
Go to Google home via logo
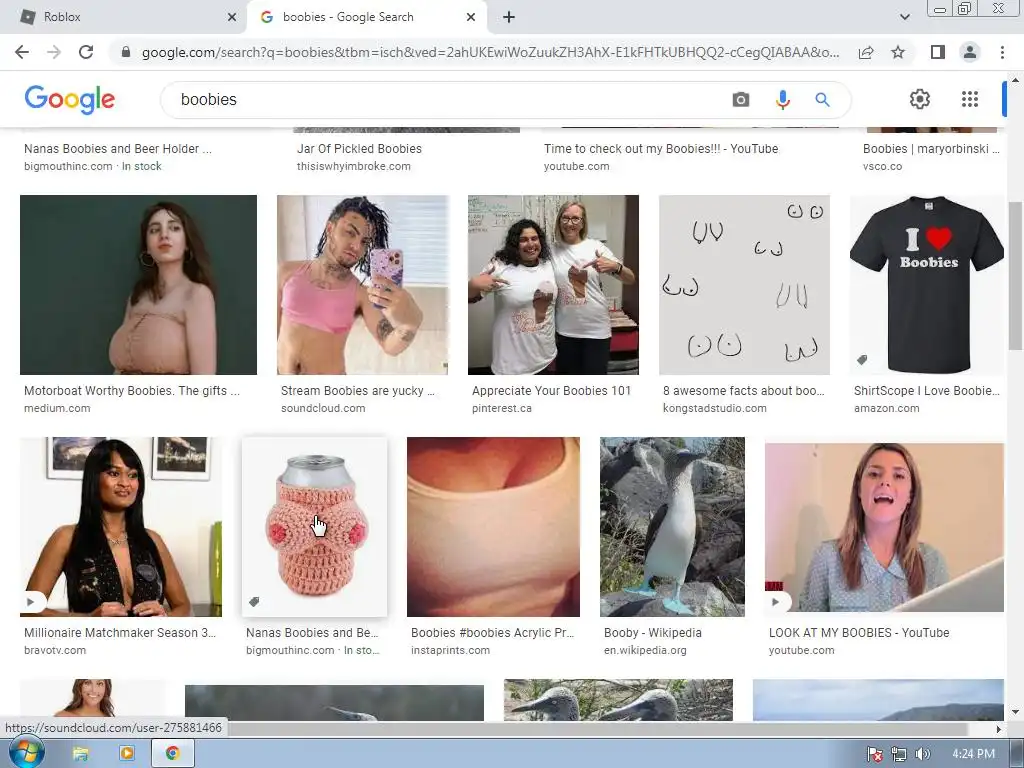click(x=70, y=99)
